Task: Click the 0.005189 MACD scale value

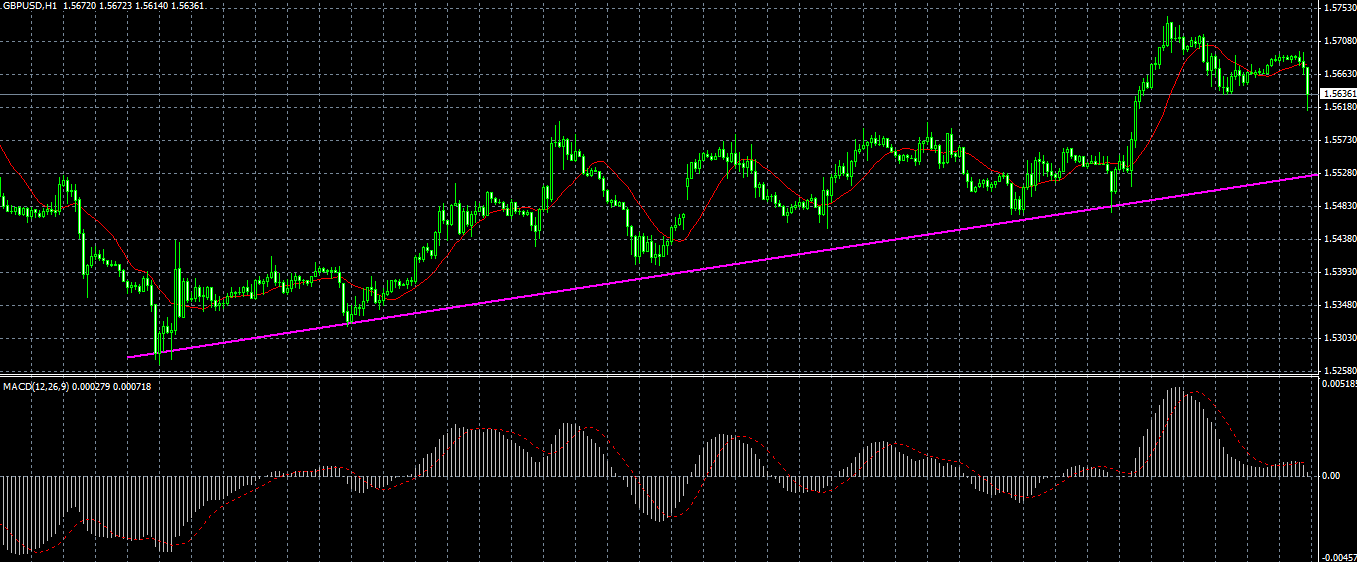Action: pyautogui.click(x=1339, y=383)
